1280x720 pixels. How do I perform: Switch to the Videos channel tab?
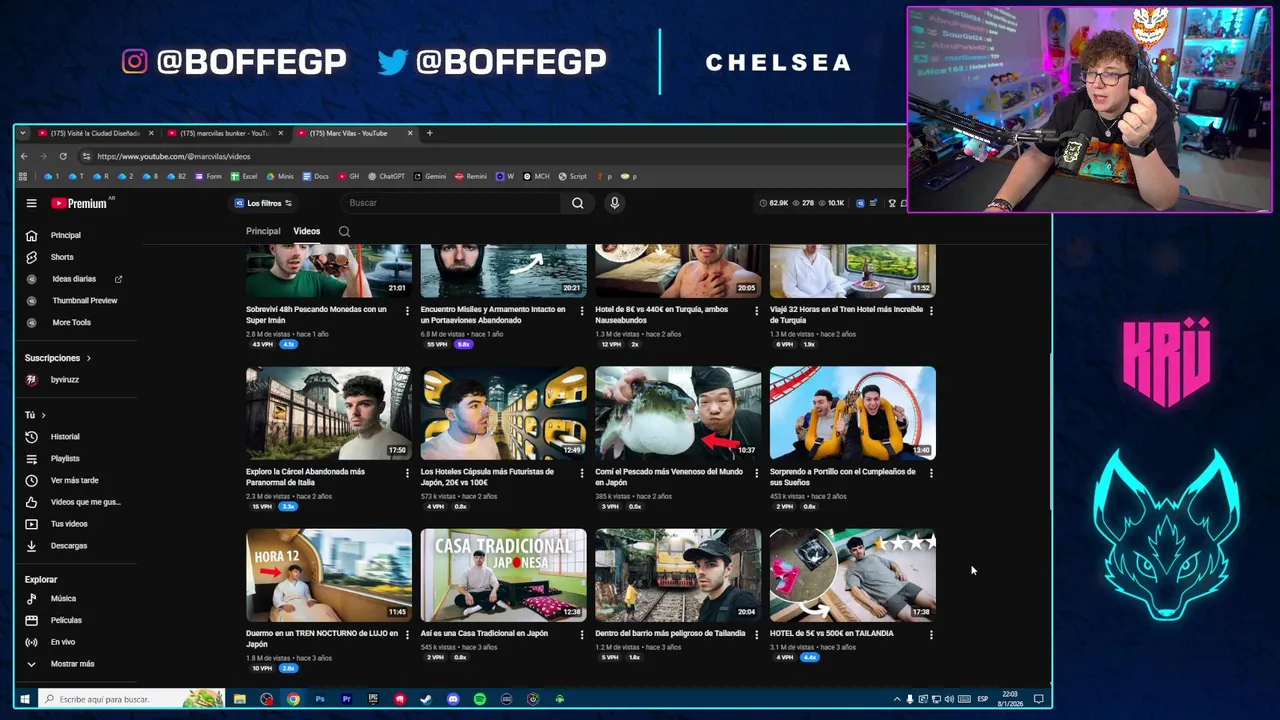pyautogui.click(x=306, y=231)
